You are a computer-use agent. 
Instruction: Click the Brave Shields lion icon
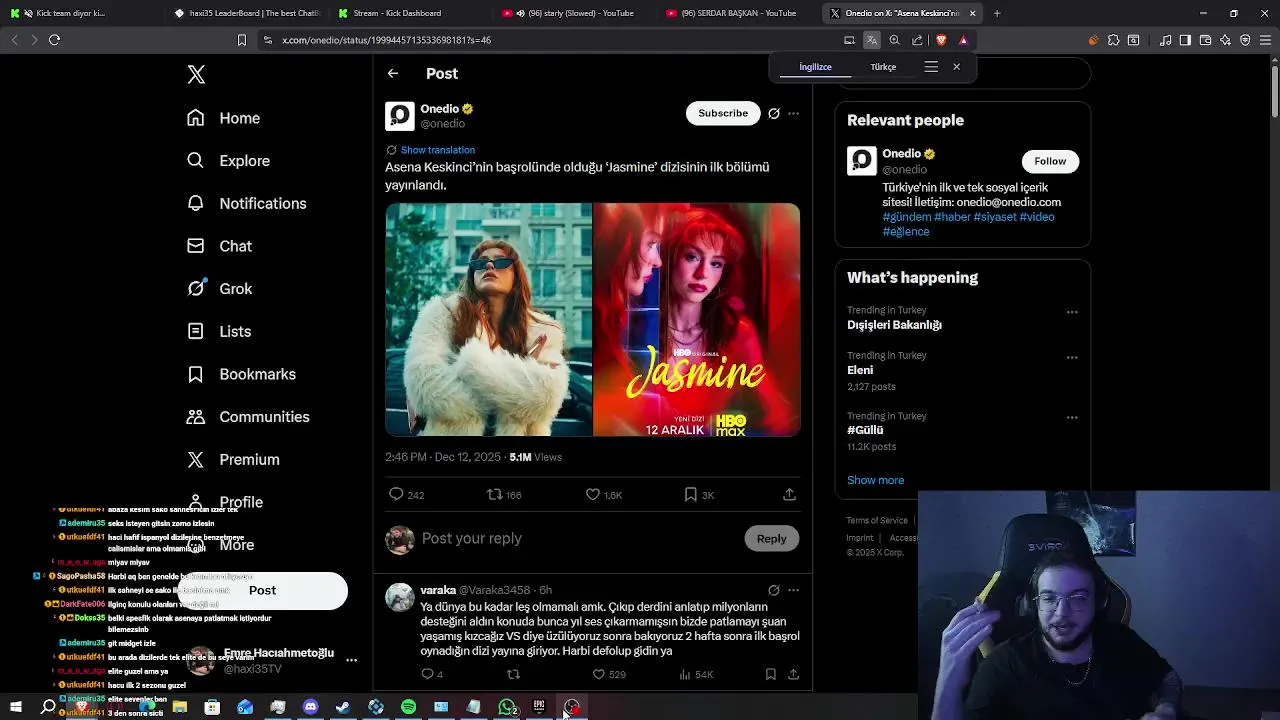point(941,40)
